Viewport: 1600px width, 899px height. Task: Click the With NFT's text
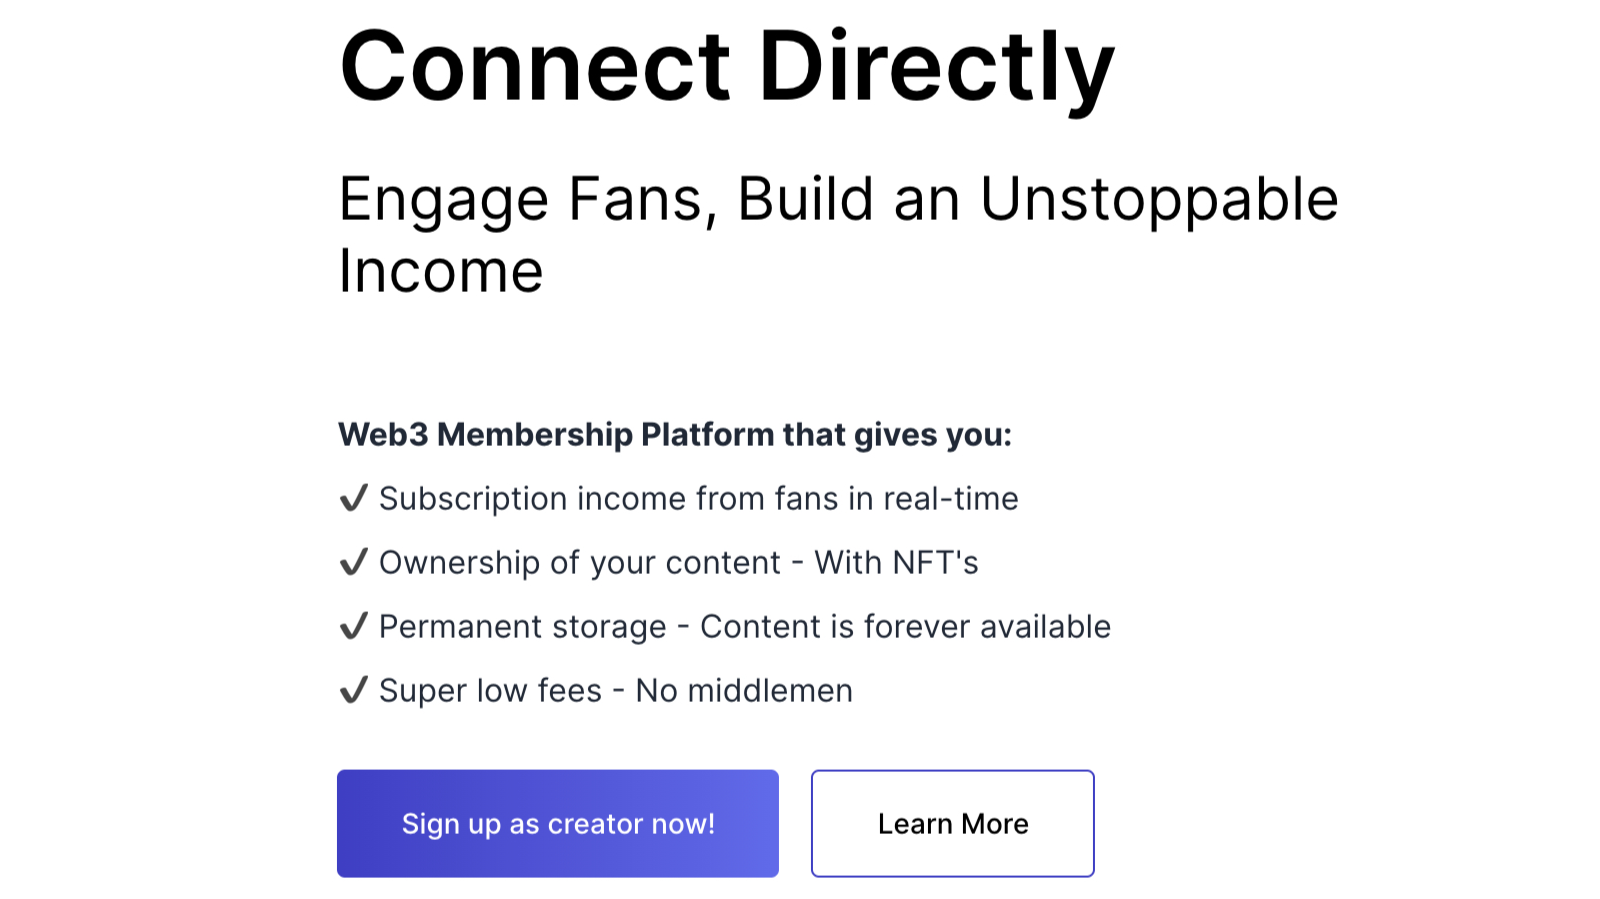[896, 562]
